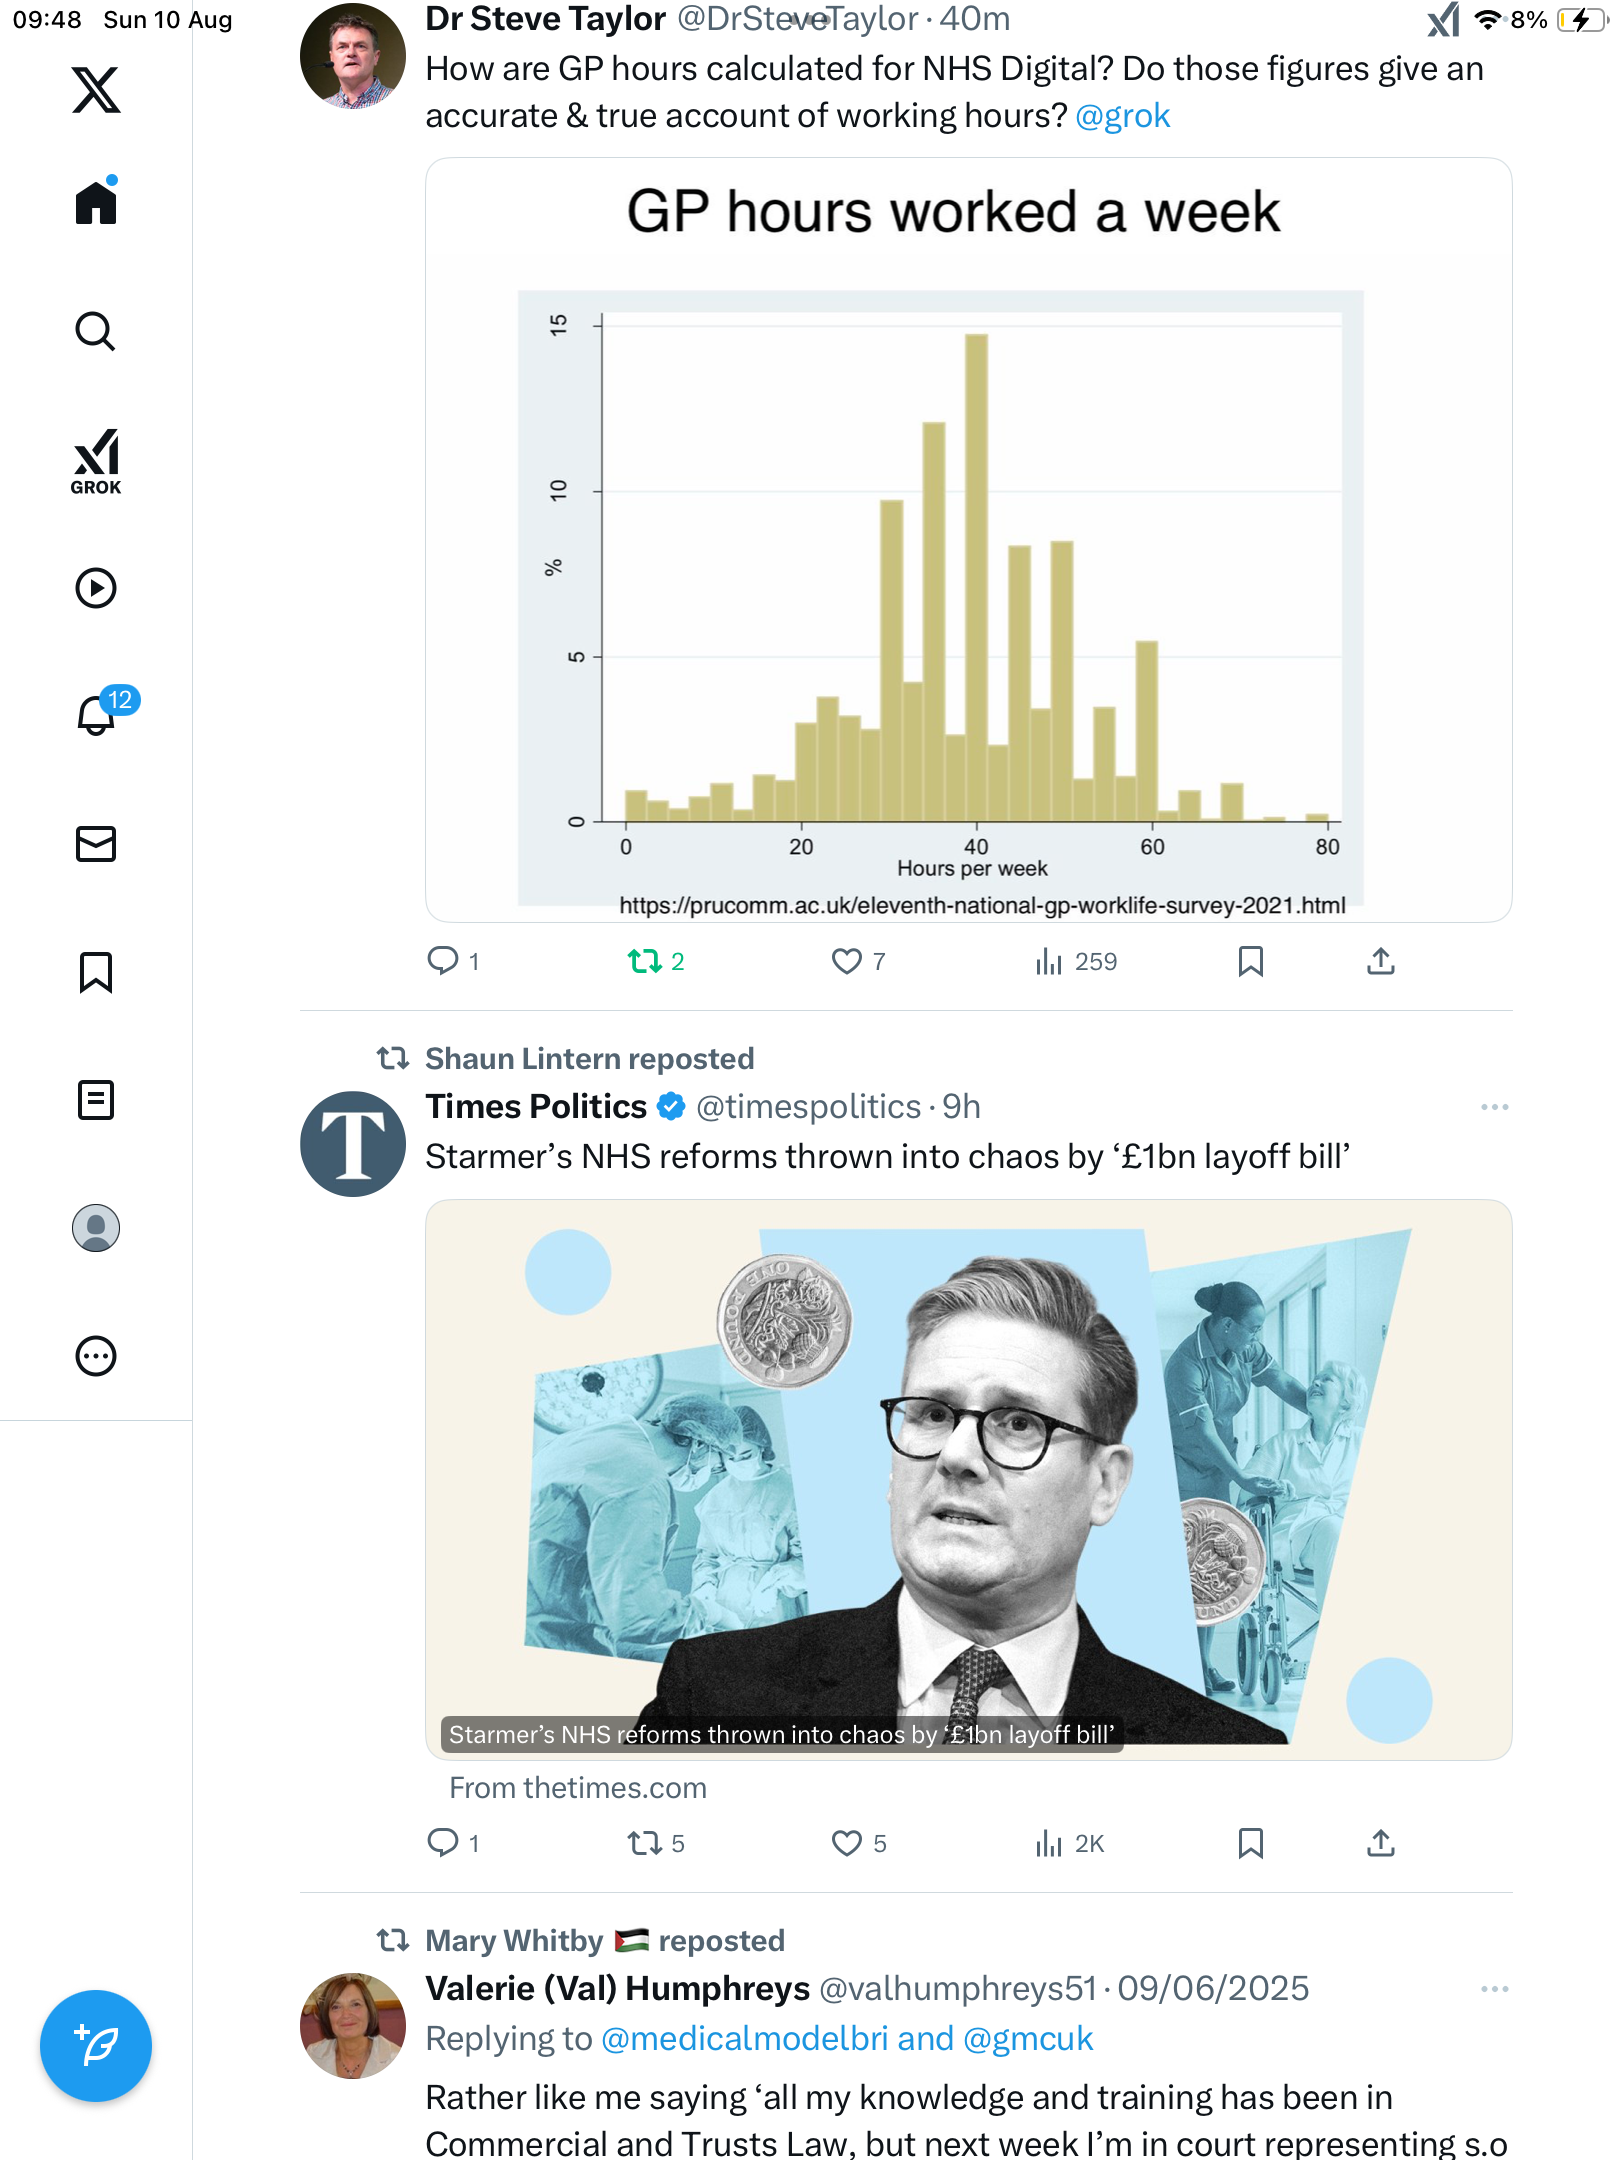Image resolution: width=1620 pixels, height=2160 pixels.
Task: Open the video play icon in sidebar
Action: pyautogui.click(x=96, y=588)
